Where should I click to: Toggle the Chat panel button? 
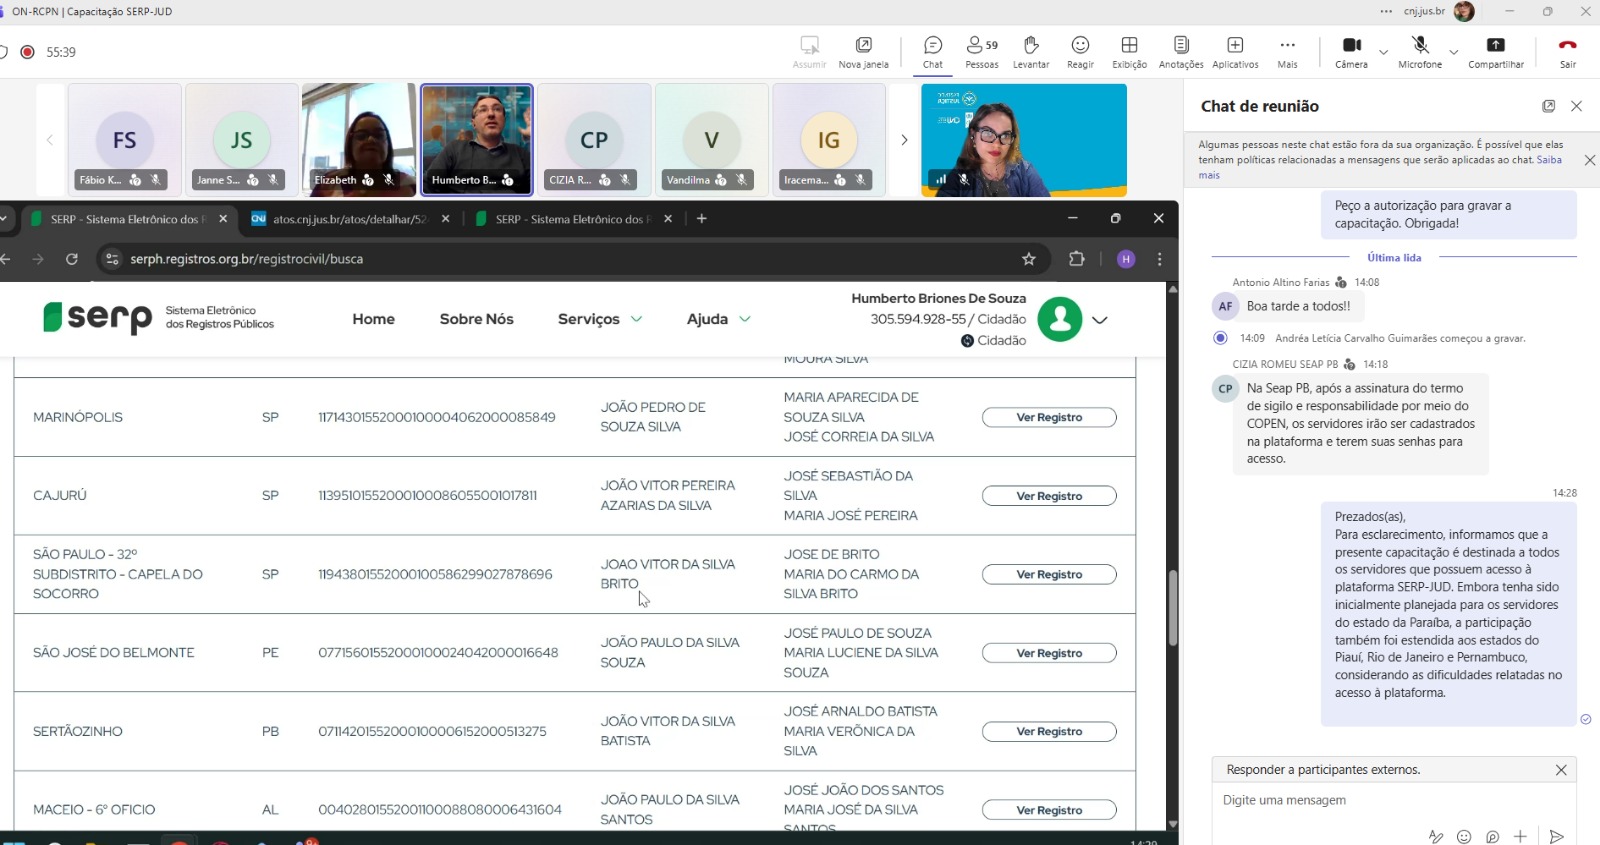click(x=932, y=52)
